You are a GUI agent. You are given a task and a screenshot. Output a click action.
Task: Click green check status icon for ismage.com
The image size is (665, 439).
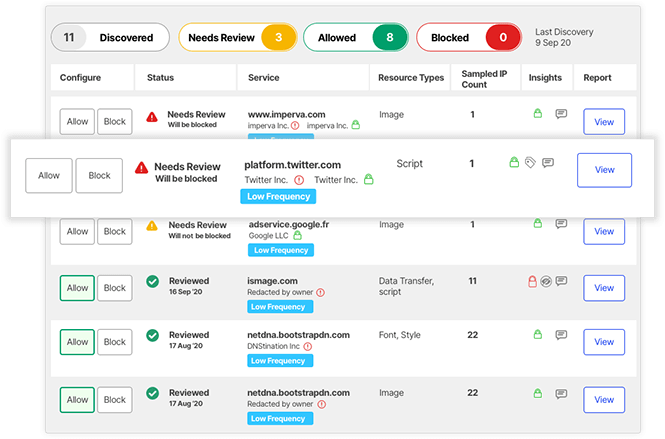pos(152,281)
